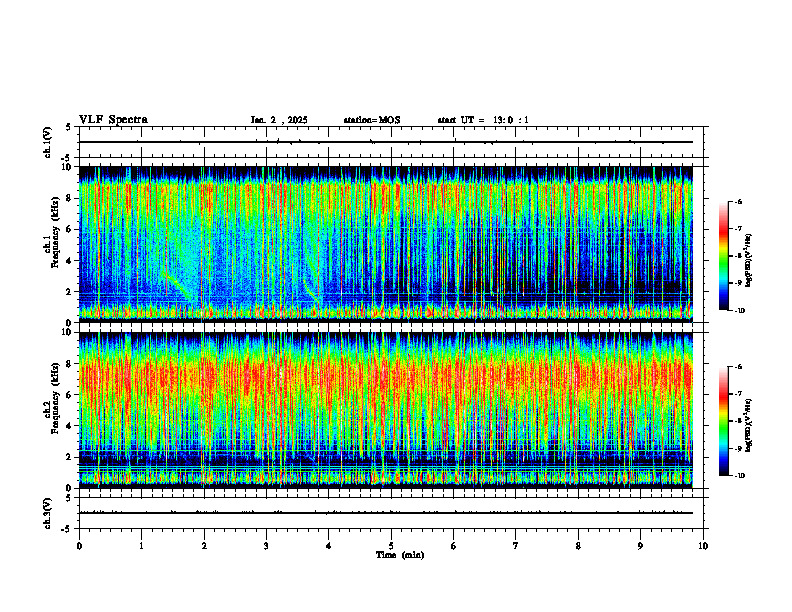Click the "ch.3(V)" waveform axis label
Screen dimensions: 792x612
pos(48,513)
